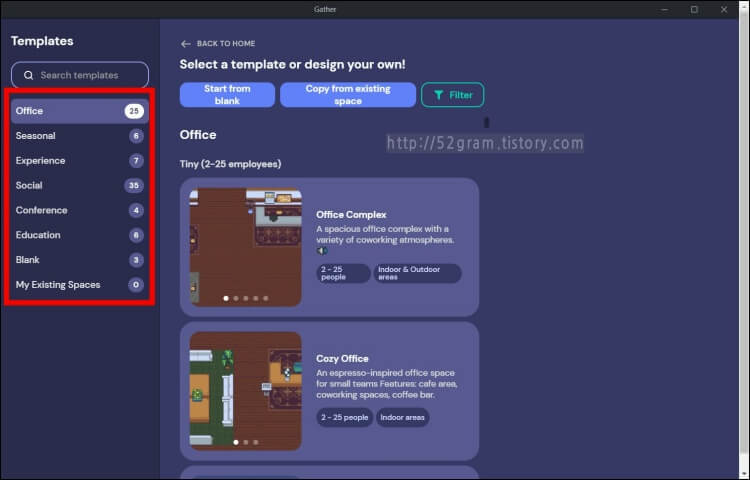
Task: Click the Office count badge 25
Action: click(x=134, y=111)
